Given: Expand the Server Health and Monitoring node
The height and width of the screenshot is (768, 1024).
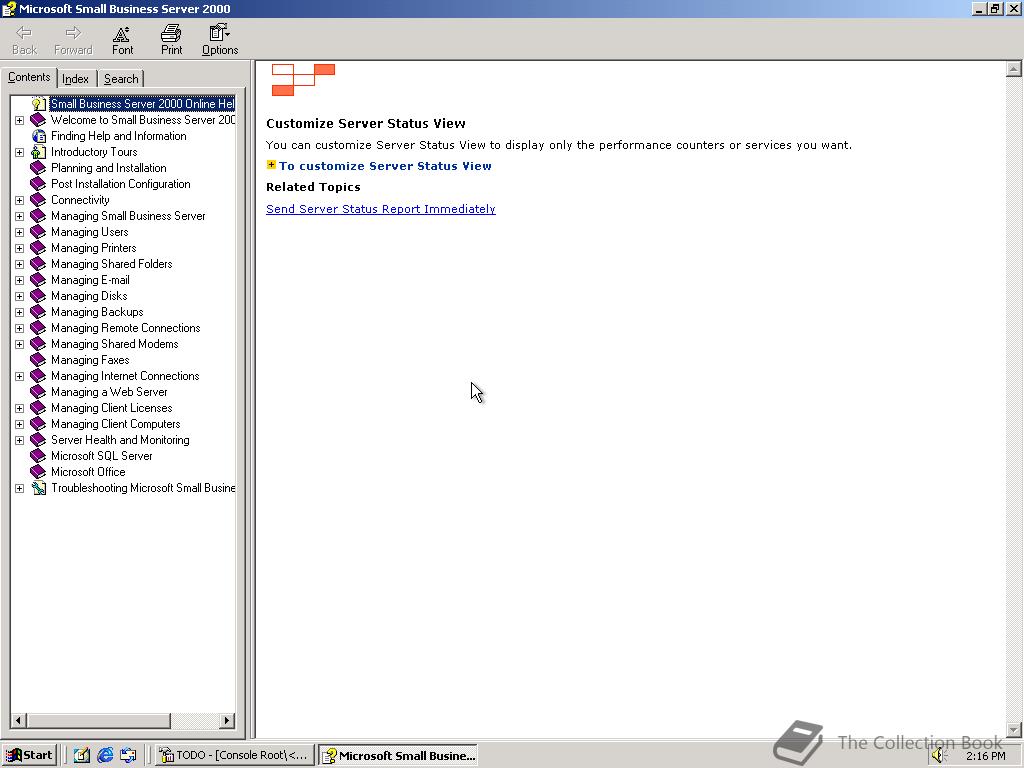Looking at the screenshot, I should pyautogui.click(x=20, y=440).
